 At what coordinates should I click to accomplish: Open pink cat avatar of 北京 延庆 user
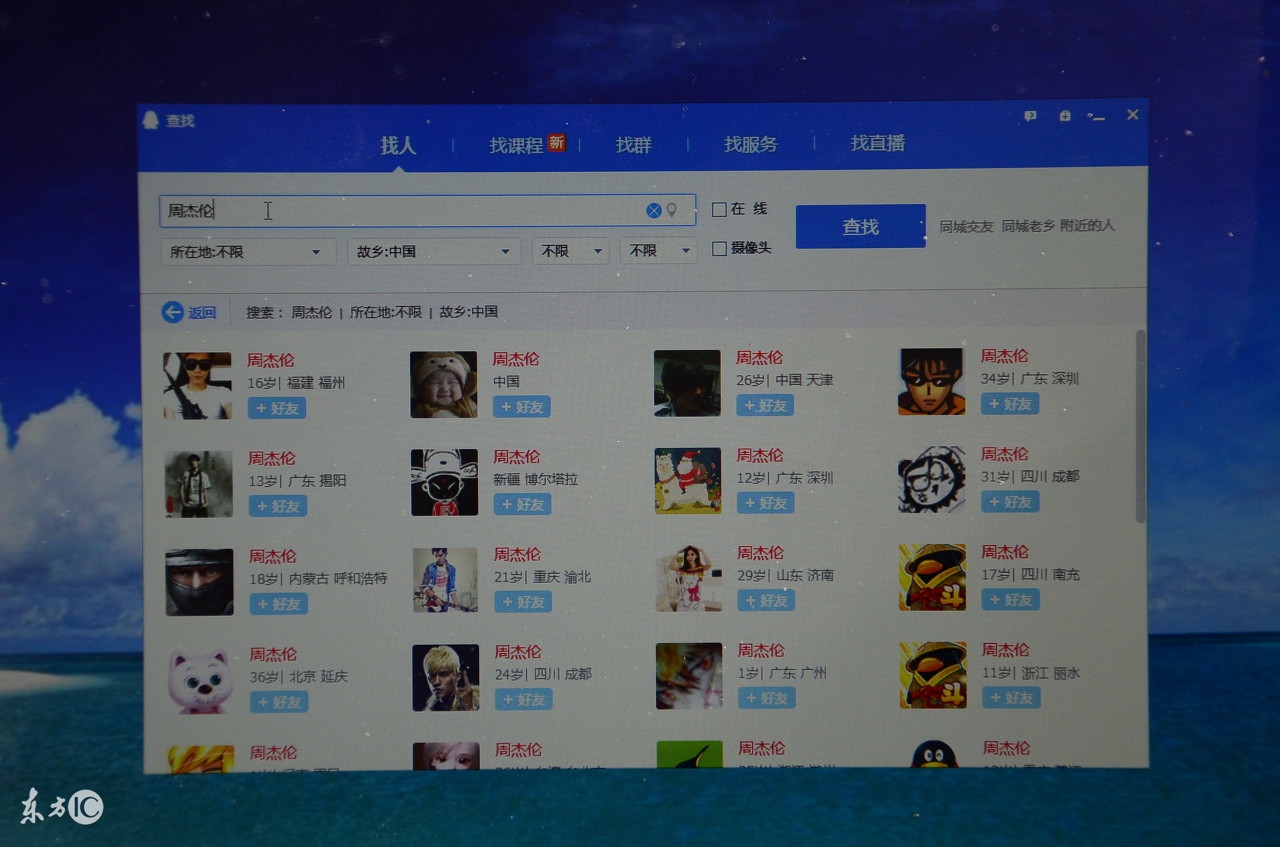click(x=200, y=680)
